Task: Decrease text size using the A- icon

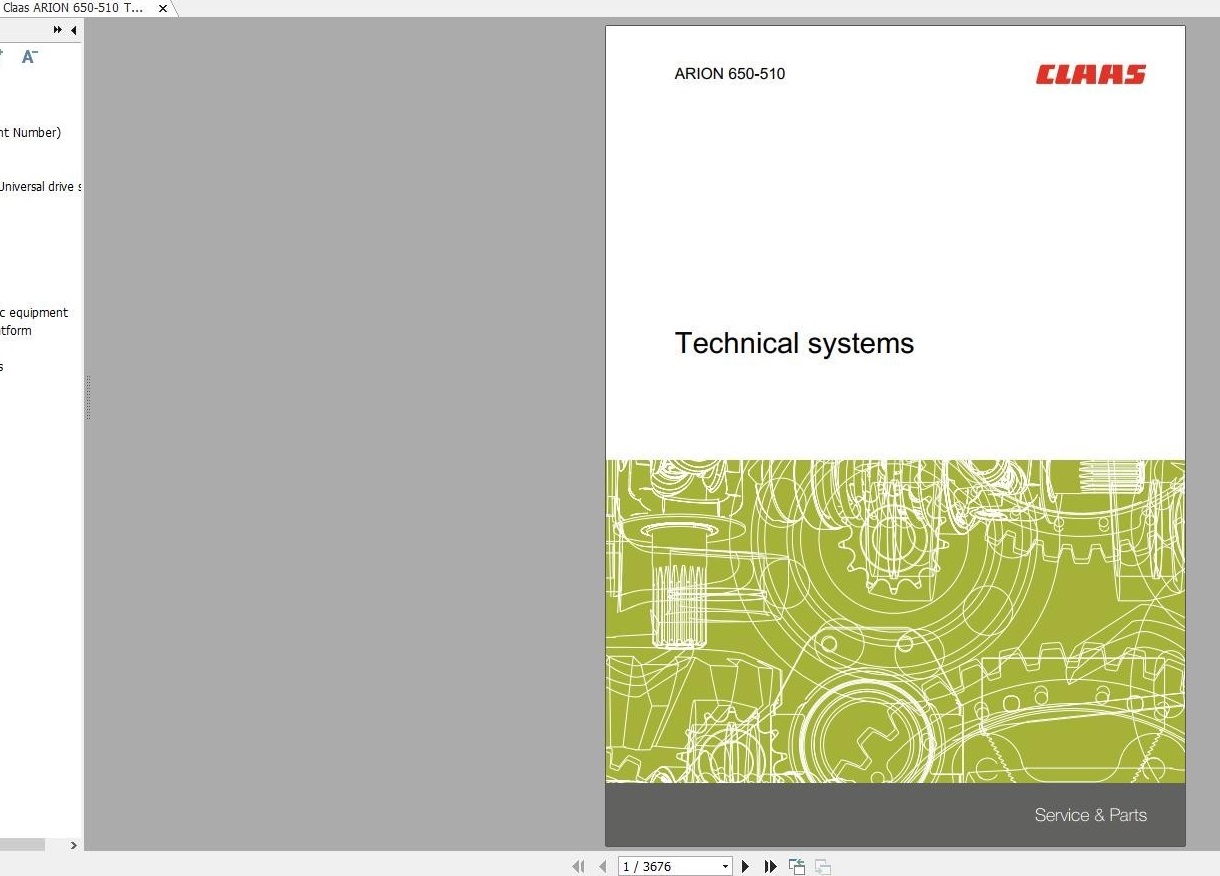Action: coord(29,57)
